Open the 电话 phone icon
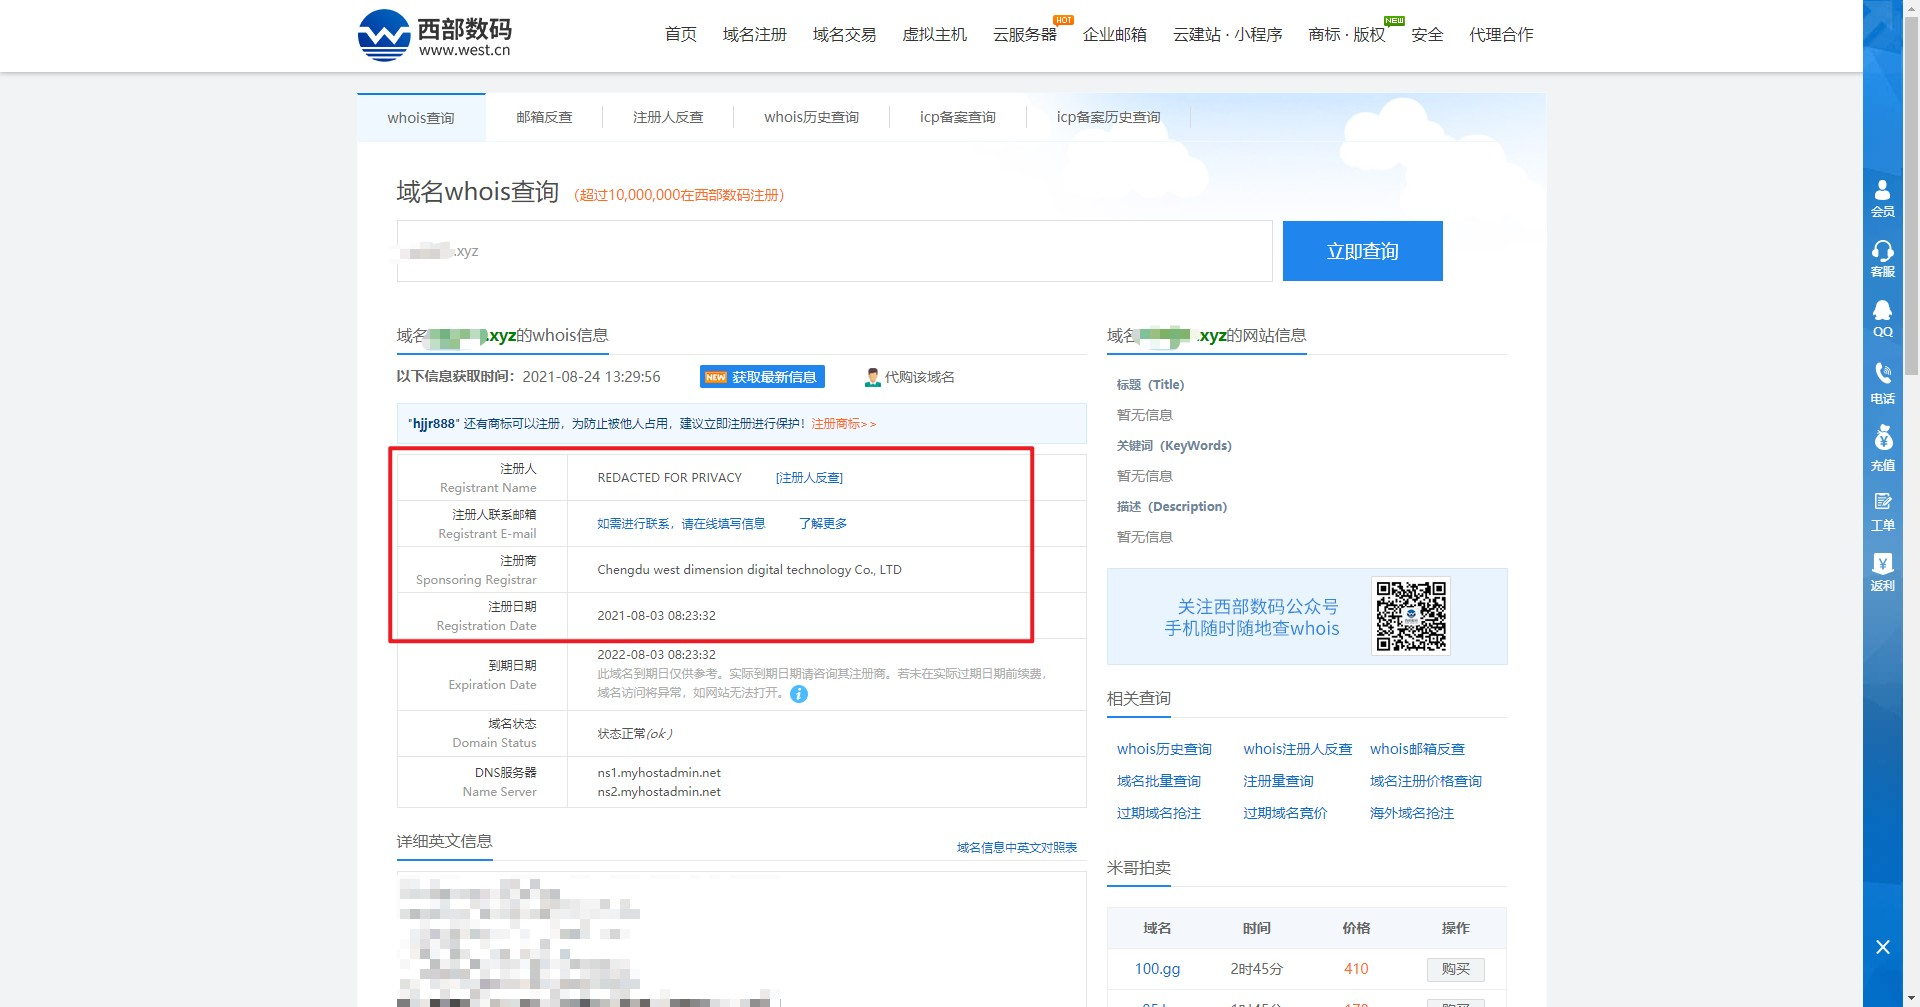 coord(1882,384)
